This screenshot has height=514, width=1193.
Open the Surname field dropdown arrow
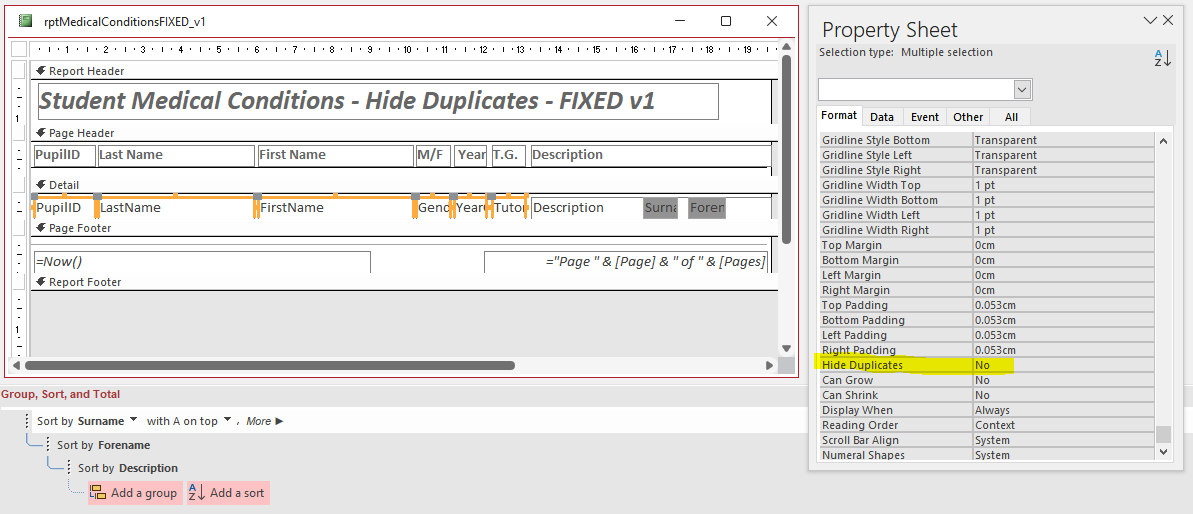(x=134, y=420)
